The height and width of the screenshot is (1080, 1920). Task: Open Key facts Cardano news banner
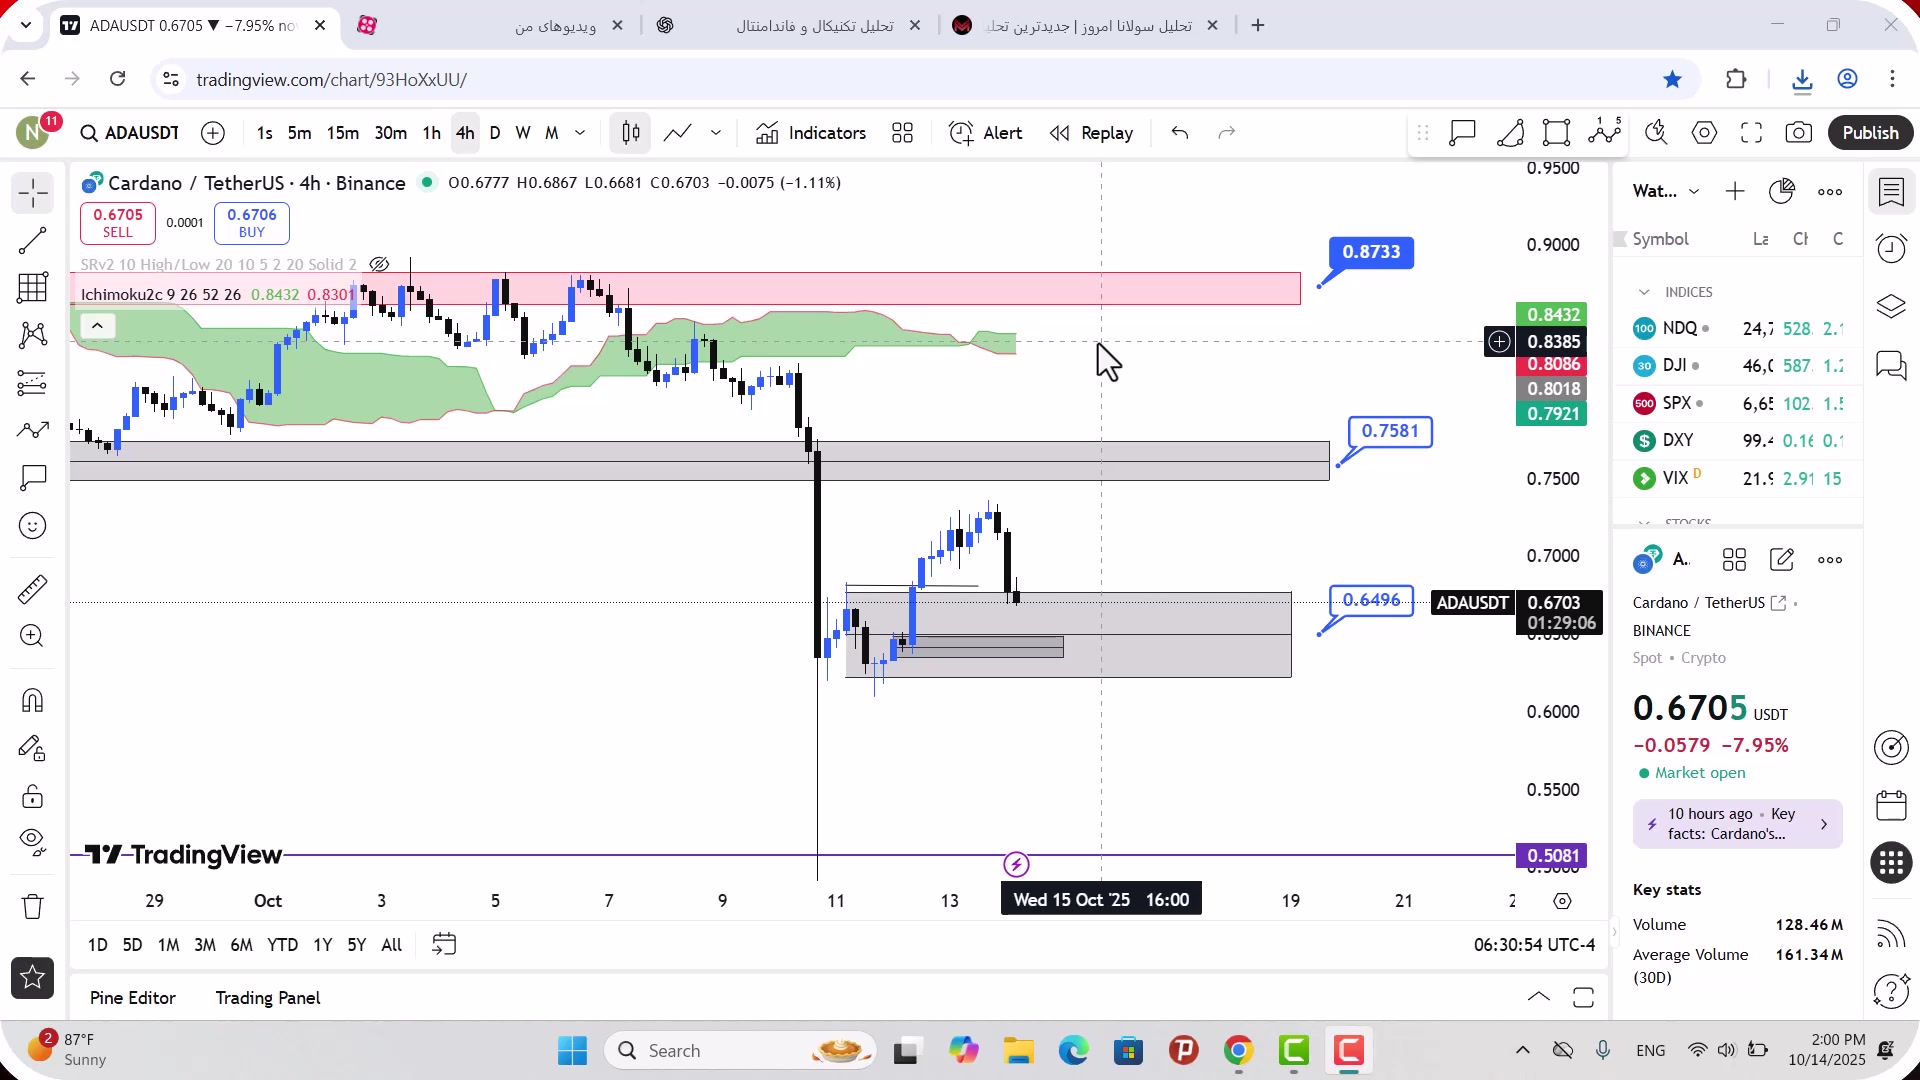tap(1738, 824)
